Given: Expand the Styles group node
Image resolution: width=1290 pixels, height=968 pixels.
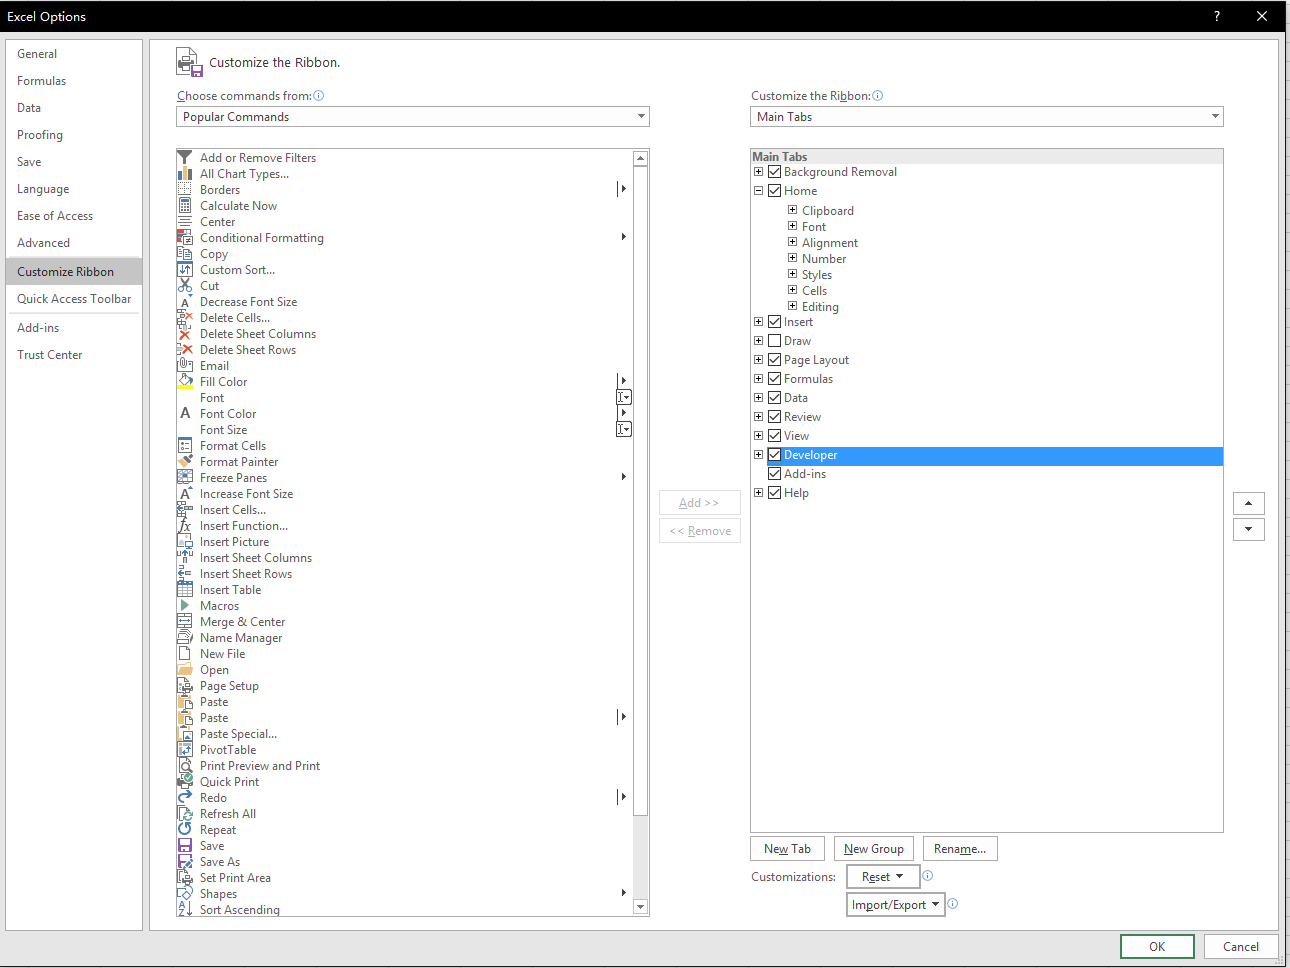Looking at the screenshot, I should (x=792, y=274).
